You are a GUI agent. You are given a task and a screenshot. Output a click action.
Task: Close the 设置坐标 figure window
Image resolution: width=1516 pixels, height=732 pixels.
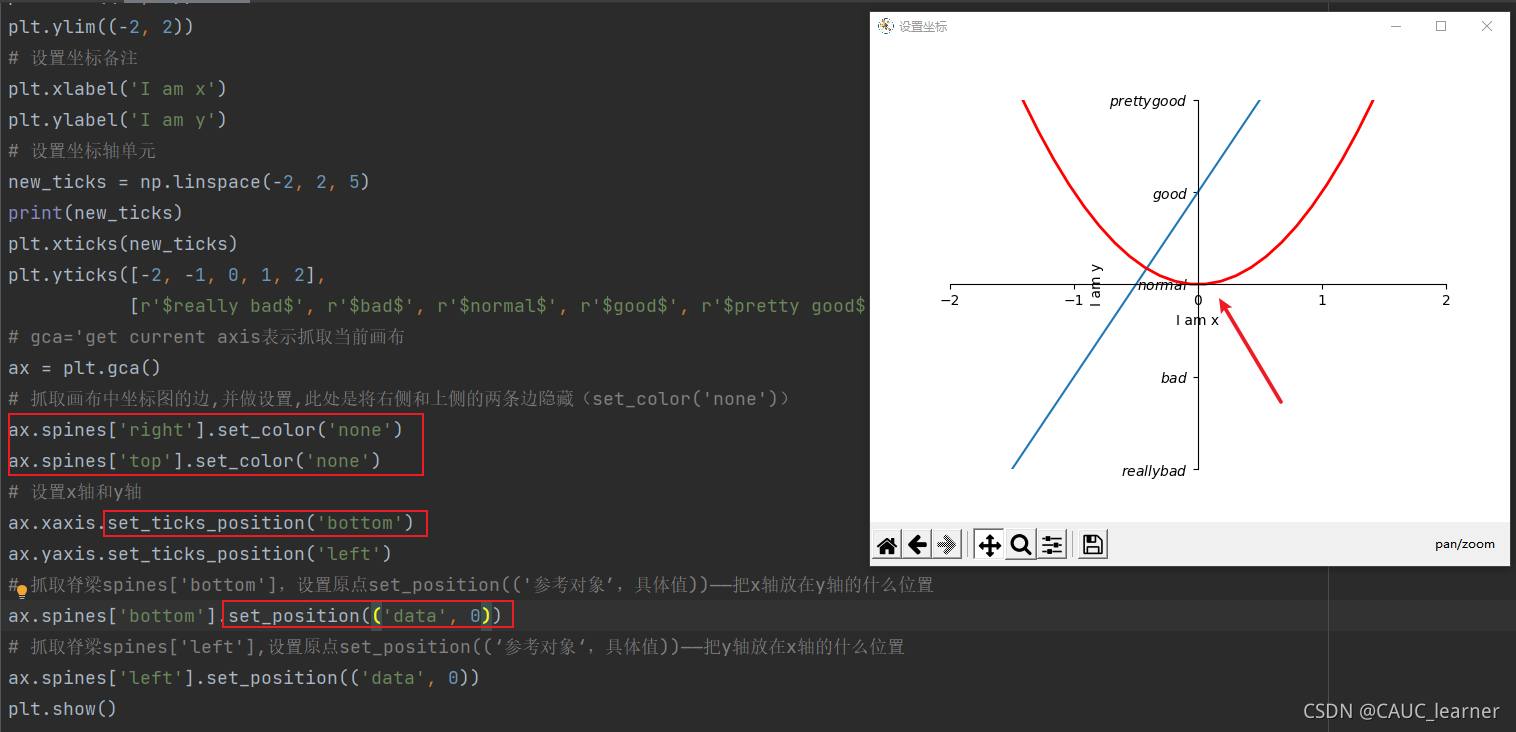click(x=1487, y=27)
